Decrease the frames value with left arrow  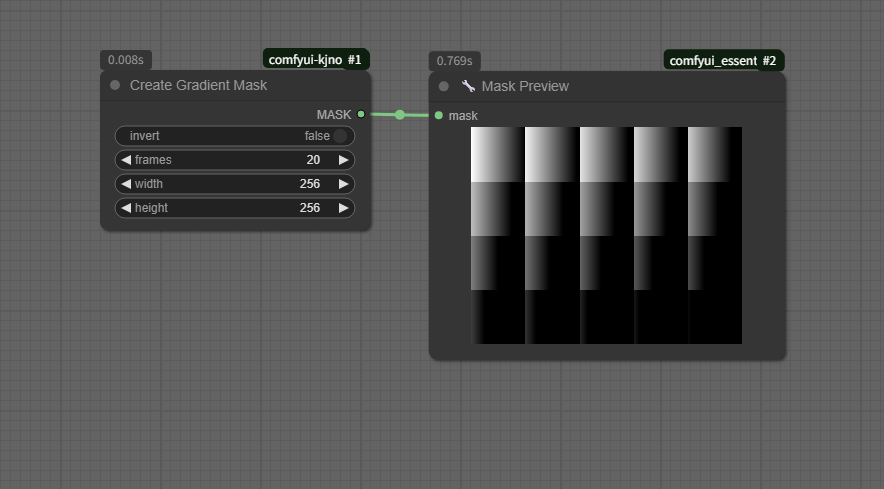[126, 160]
